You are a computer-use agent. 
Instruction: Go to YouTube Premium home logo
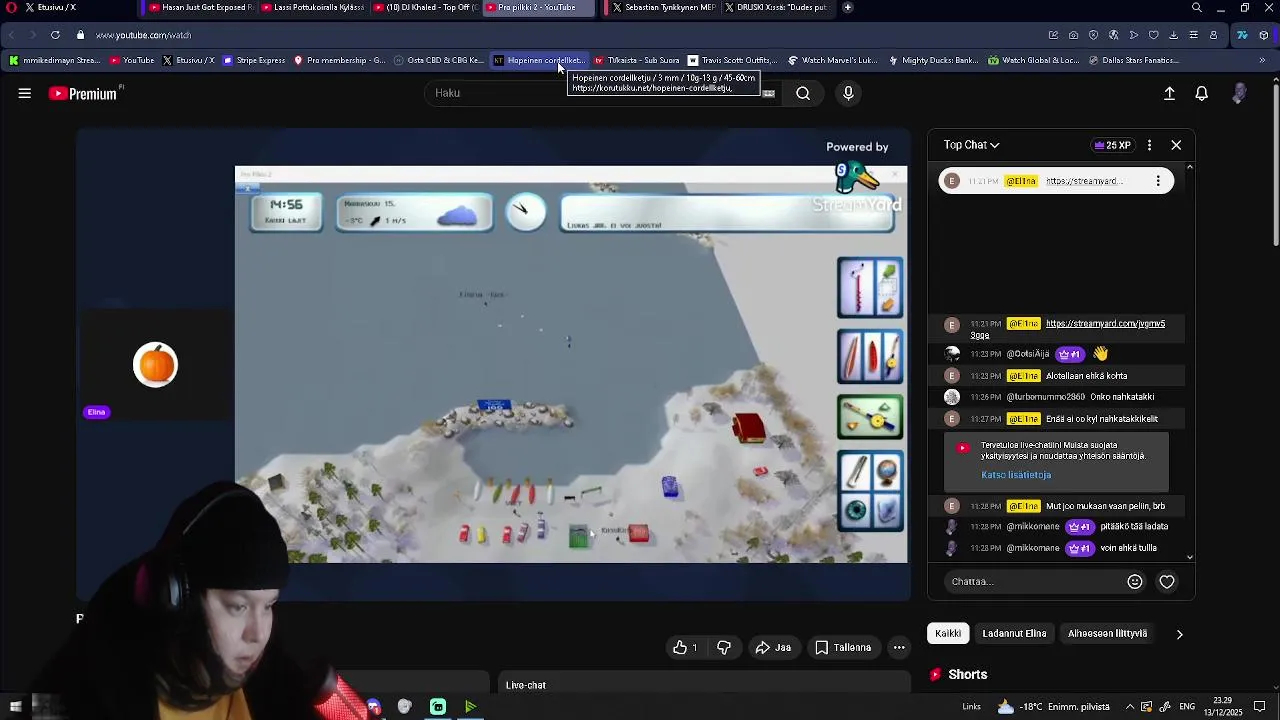(x=83, y=93)
